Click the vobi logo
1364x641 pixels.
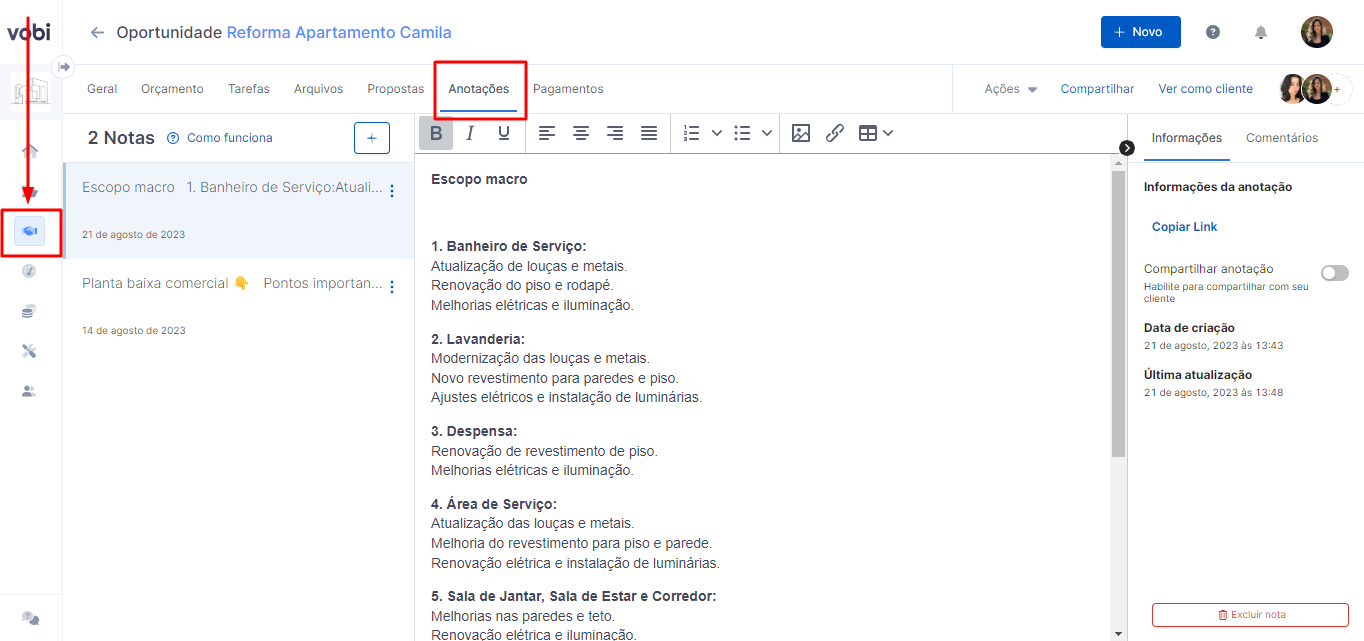coord(28,32)
